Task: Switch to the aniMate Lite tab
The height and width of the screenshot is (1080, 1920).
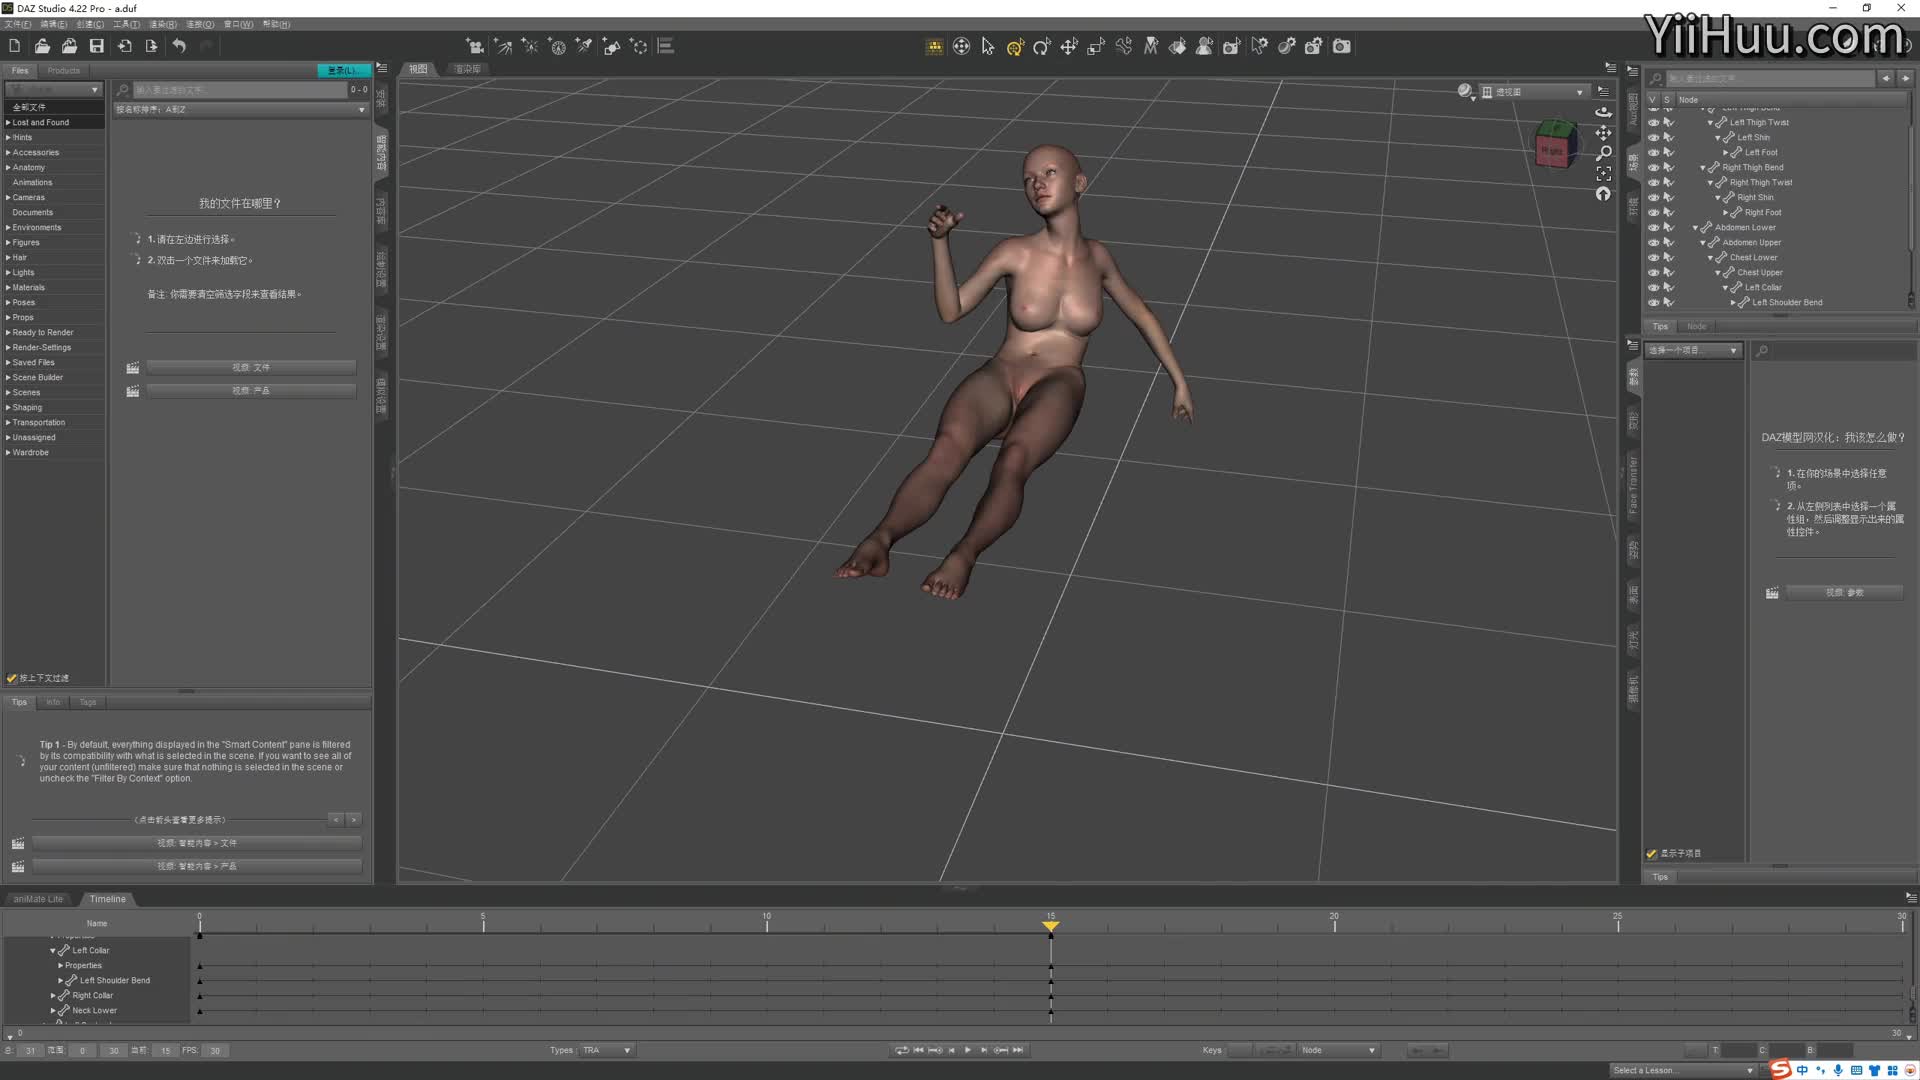Action: coord(38,899)
